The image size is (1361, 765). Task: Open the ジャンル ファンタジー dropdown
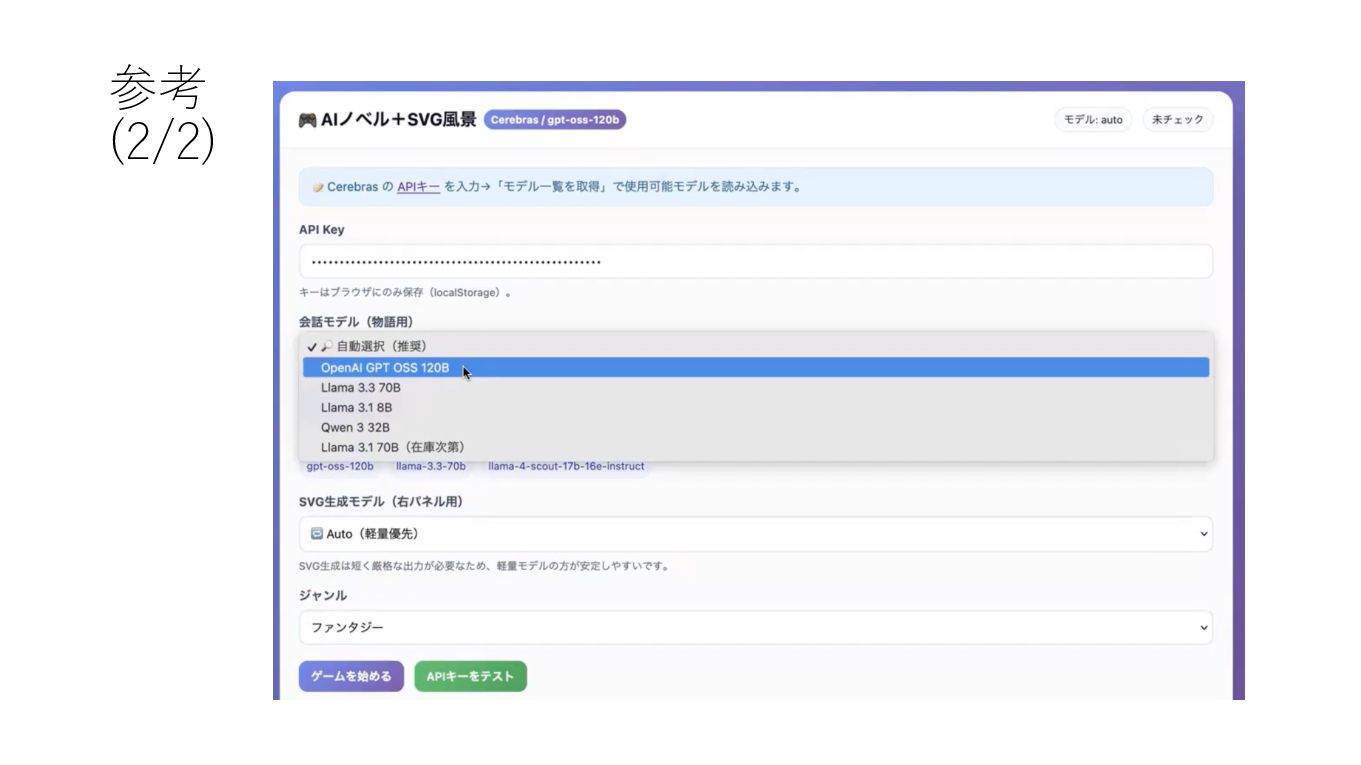tap(756, 628)
